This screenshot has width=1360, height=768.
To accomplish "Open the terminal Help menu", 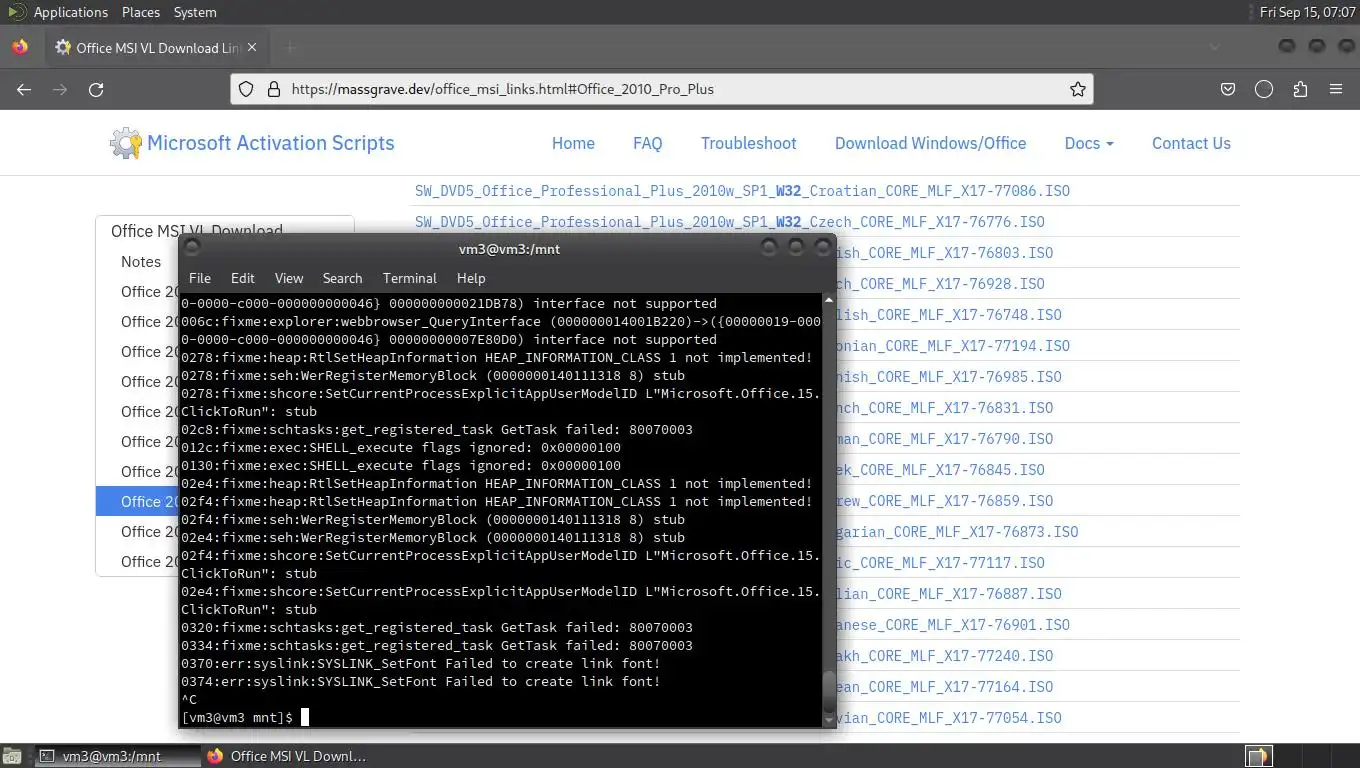I will point(471,278).
